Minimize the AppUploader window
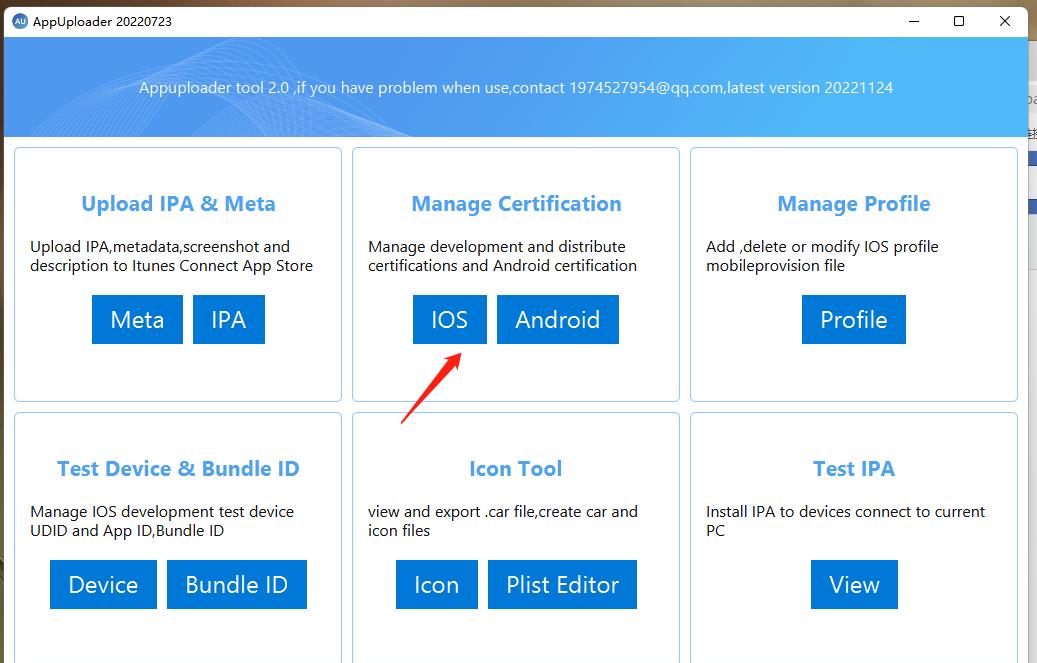The width and height of the screenshot is (1037, 663). (x=913, y=20)
